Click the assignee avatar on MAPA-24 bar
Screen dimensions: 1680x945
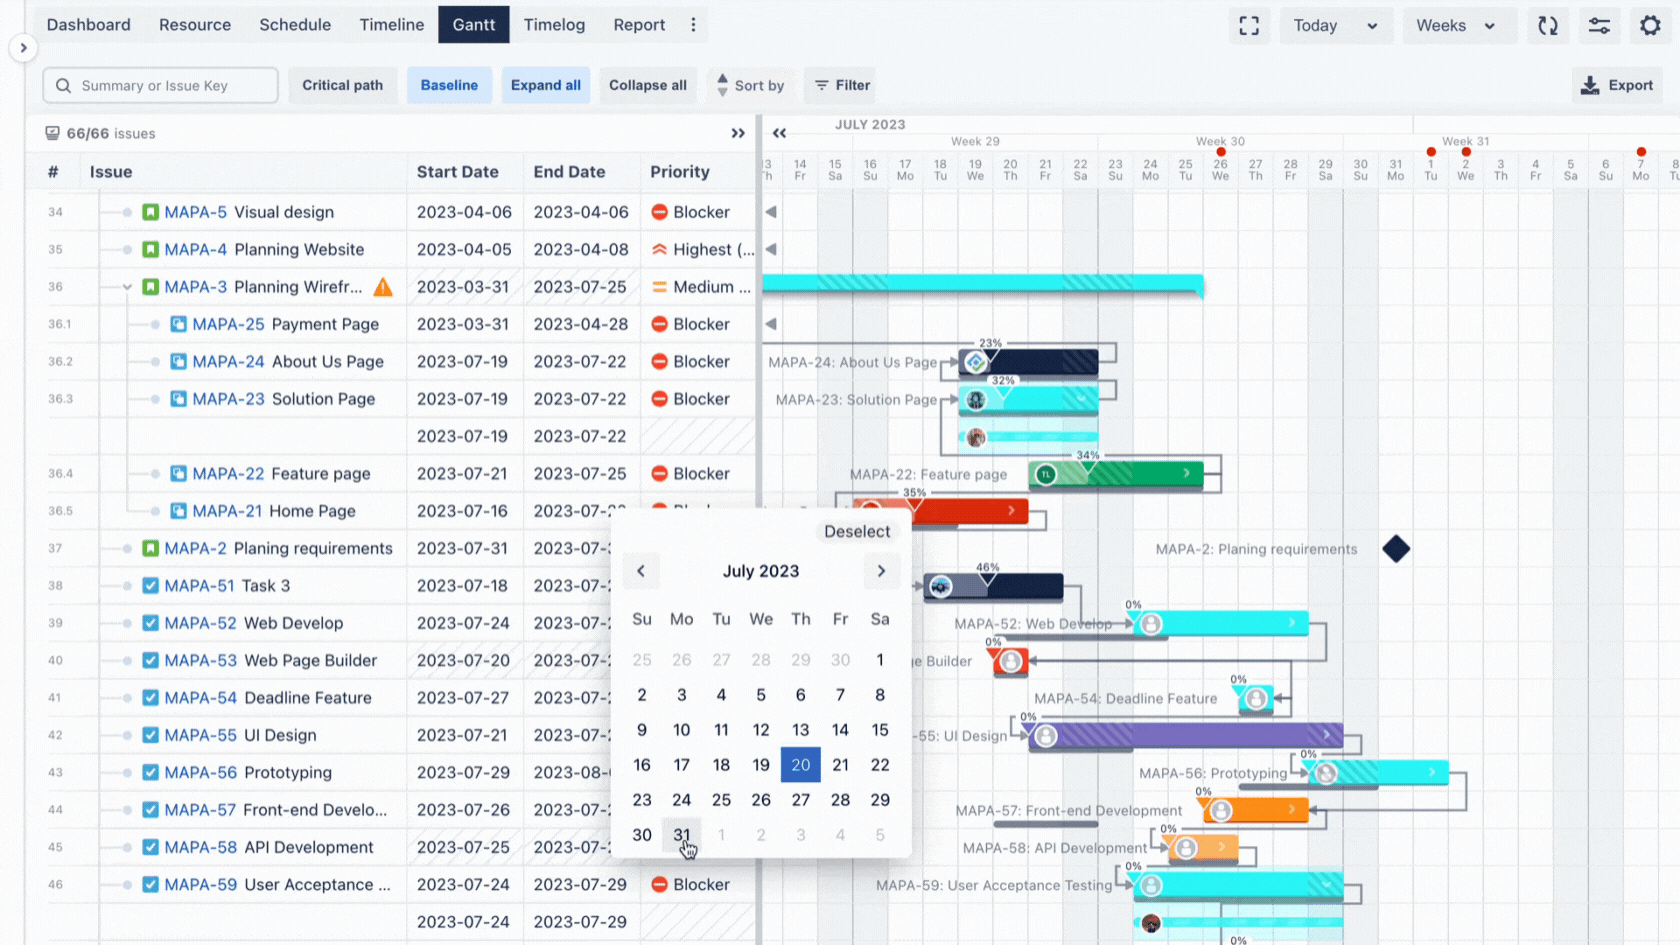(975, 362)
